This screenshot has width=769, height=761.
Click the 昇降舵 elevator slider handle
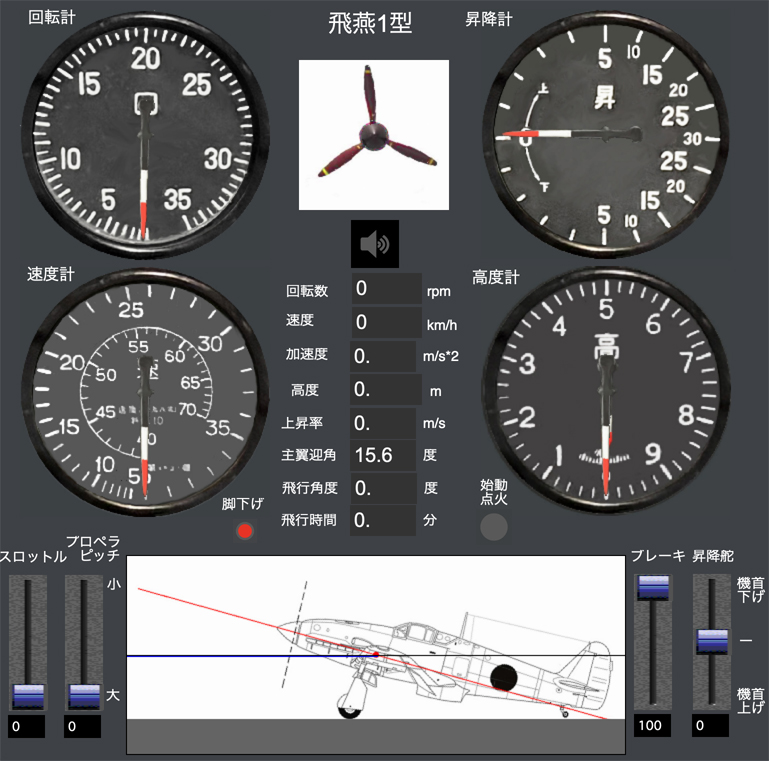[x=712, y=641]
